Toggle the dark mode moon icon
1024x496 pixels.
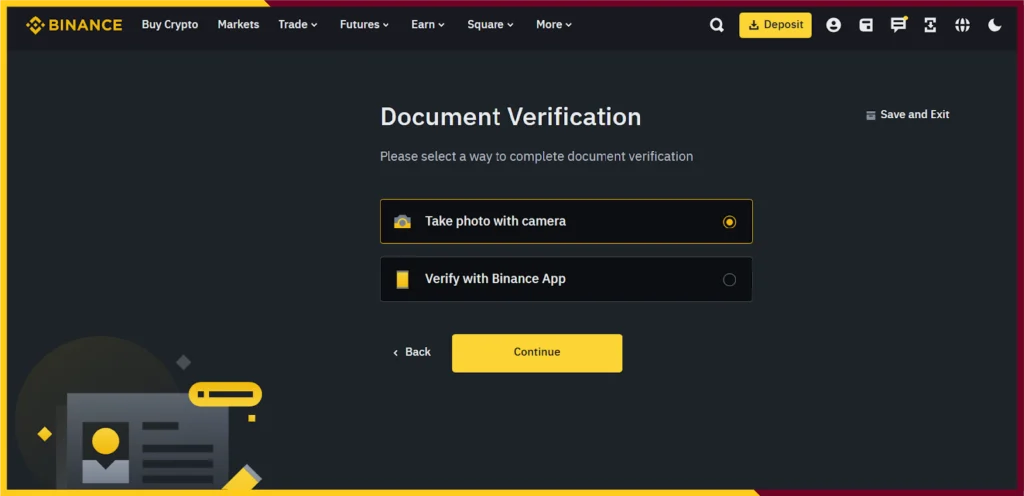coord(995,25)
